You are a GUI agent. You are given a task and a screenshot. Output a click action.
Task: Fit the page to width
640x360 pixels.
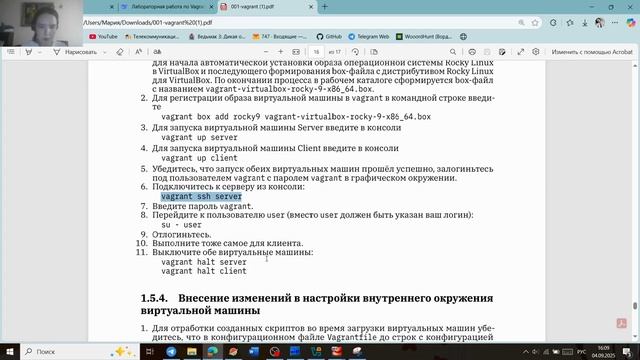tap(296, 52)
